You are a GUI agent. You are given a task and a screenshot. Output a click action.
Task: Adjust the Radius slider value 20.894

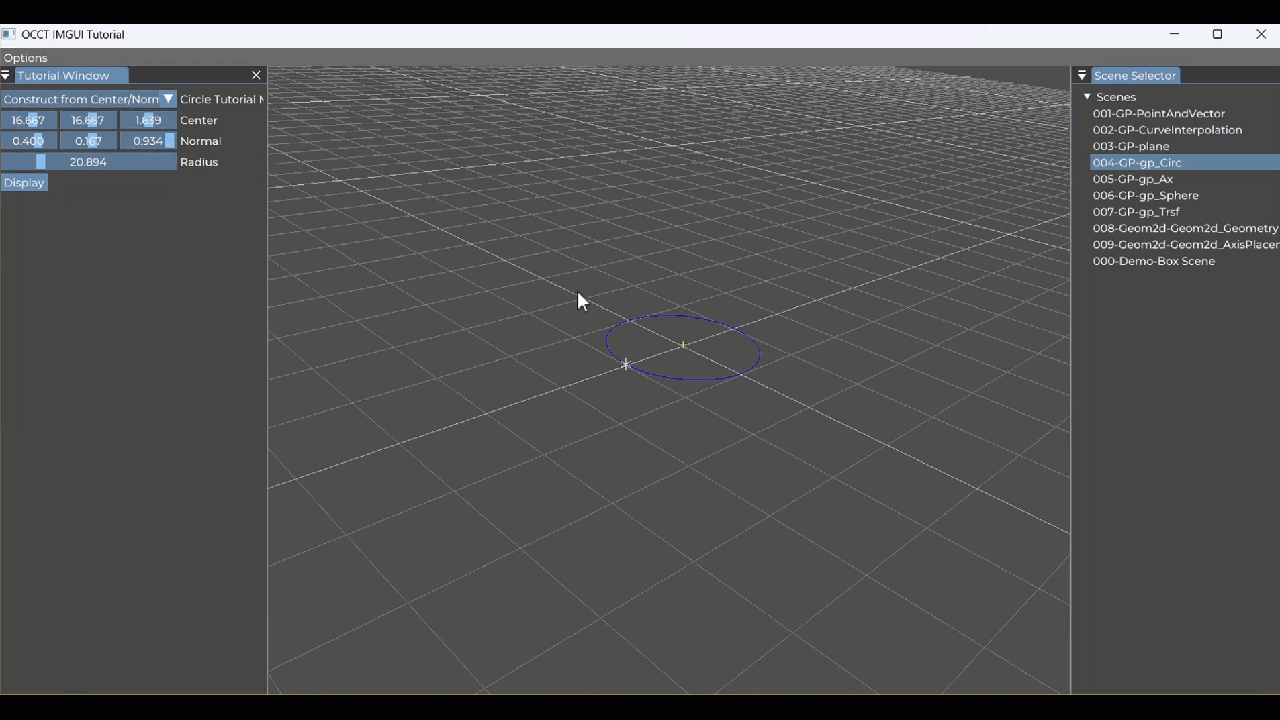click(88, 162)
